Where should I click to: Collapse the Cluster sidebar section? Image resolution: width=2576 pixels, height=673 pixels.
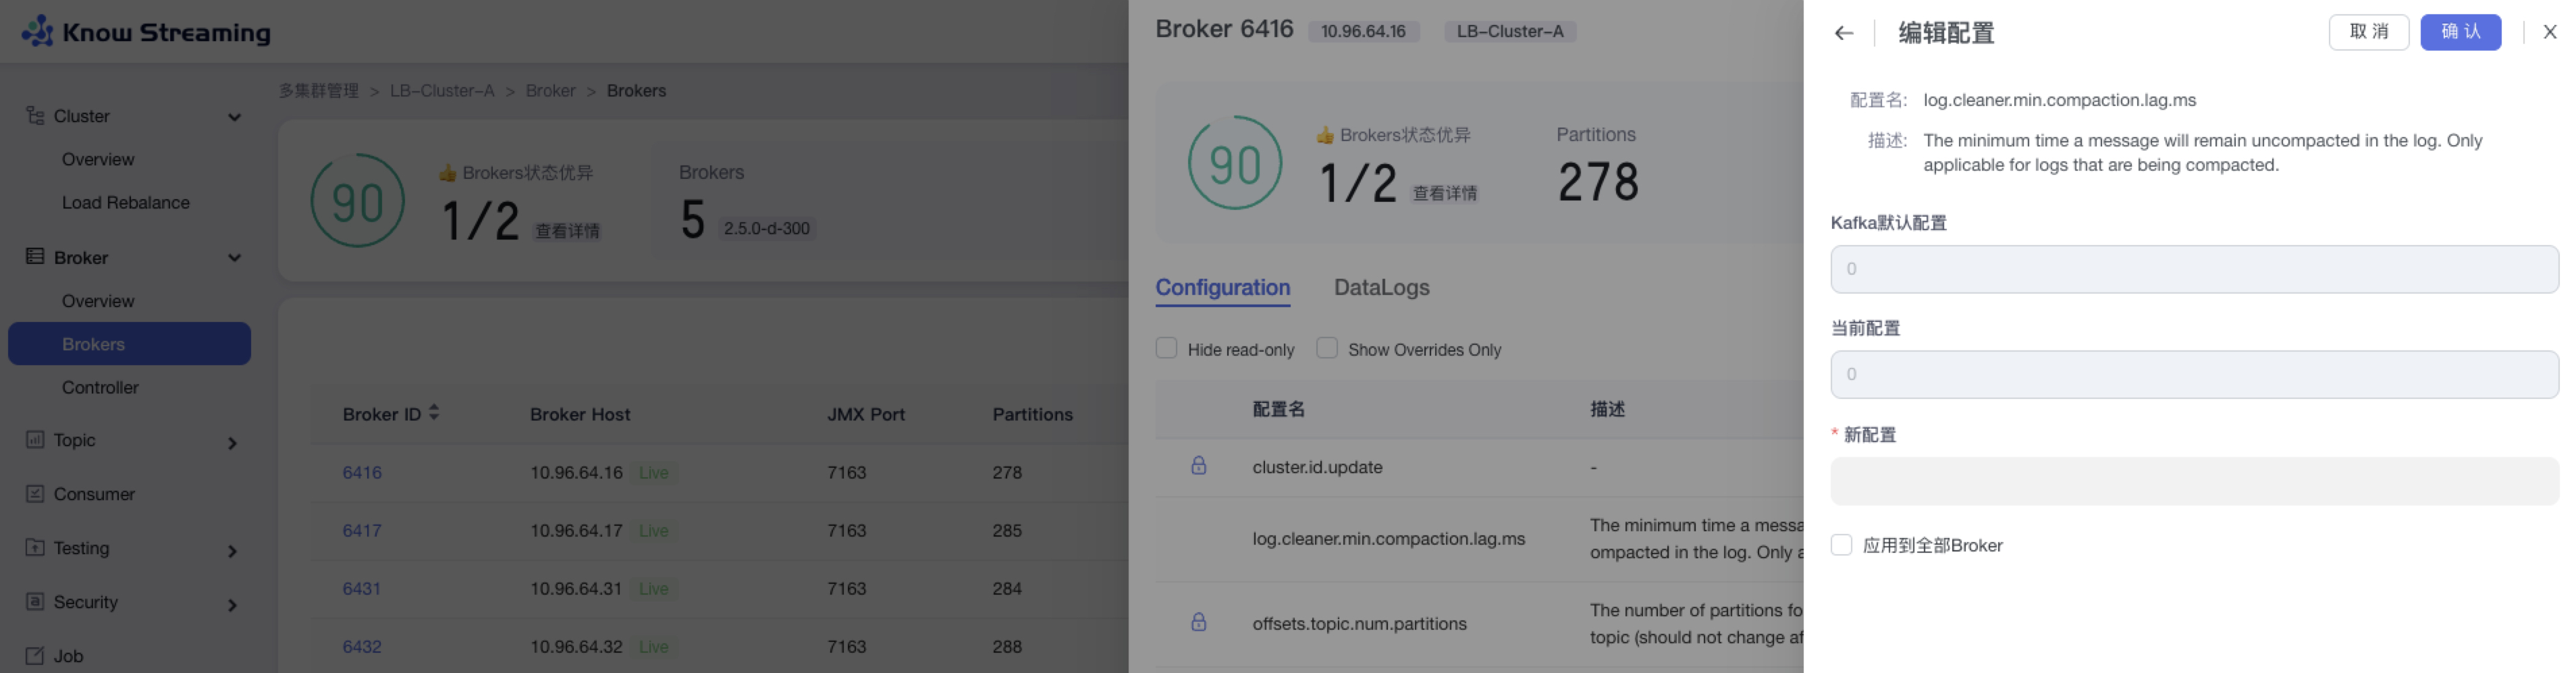pos(234,116)
